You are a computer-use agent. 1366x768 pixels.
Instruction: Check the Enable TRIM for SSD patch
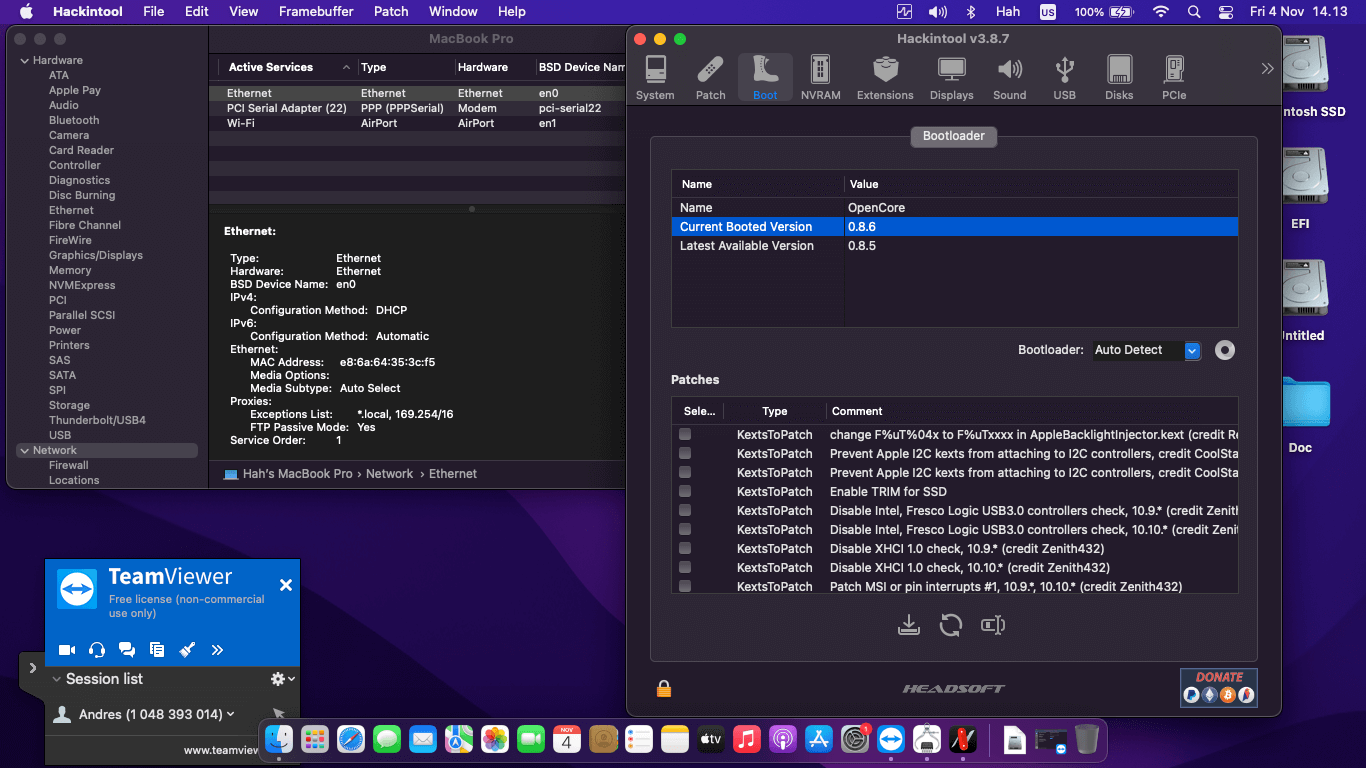685,491
